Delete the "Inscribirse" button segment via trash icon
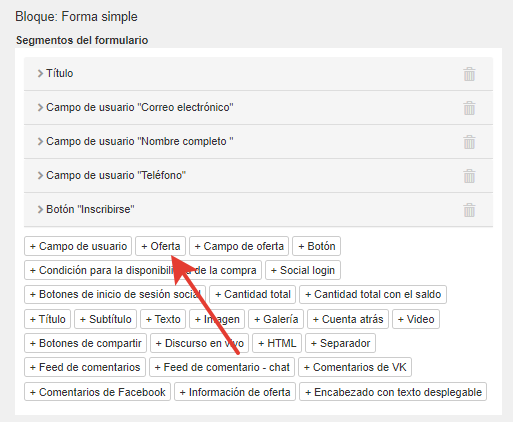513x422 pixels. [469, 210]
